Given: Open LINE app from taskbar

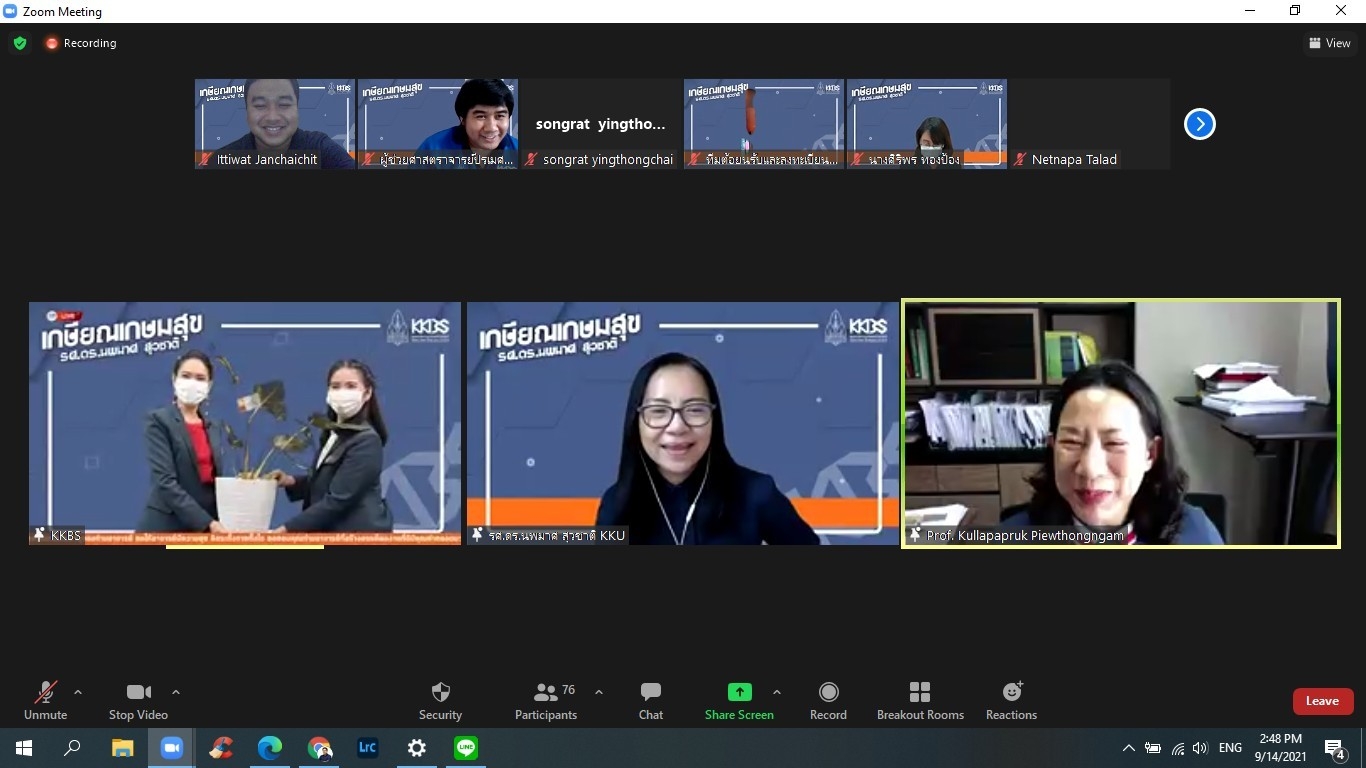Looking at the screenshot, I should coord(466,748).
